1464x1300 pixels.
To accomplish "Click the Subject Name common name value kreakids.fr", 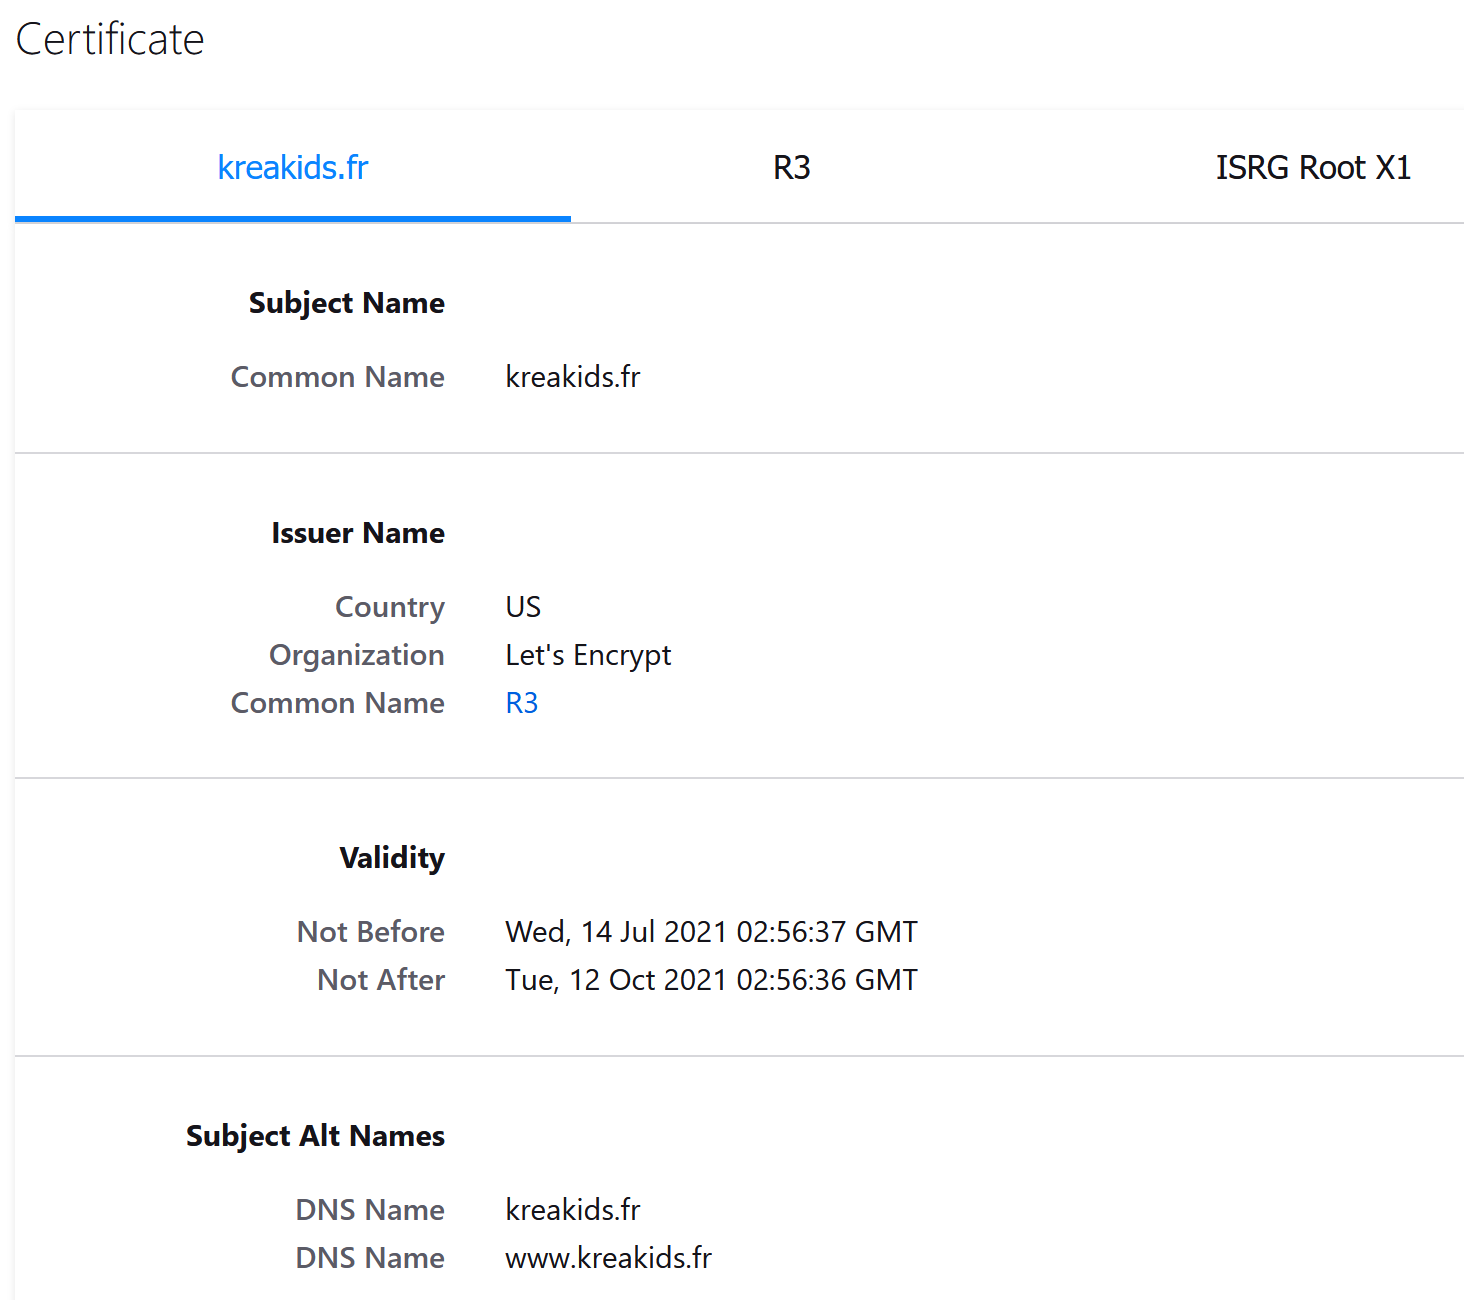I will [x=572, y=377].
